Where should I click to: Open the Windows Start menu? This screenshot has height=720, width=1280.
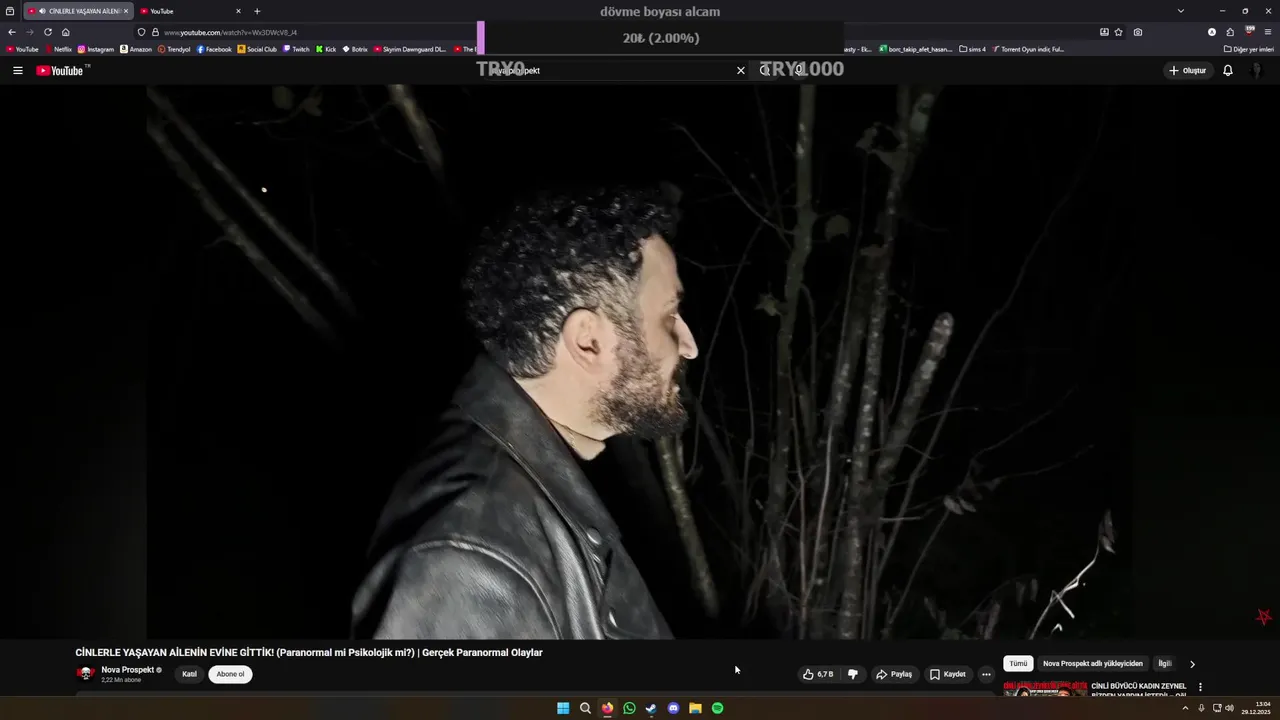(563, 708)
